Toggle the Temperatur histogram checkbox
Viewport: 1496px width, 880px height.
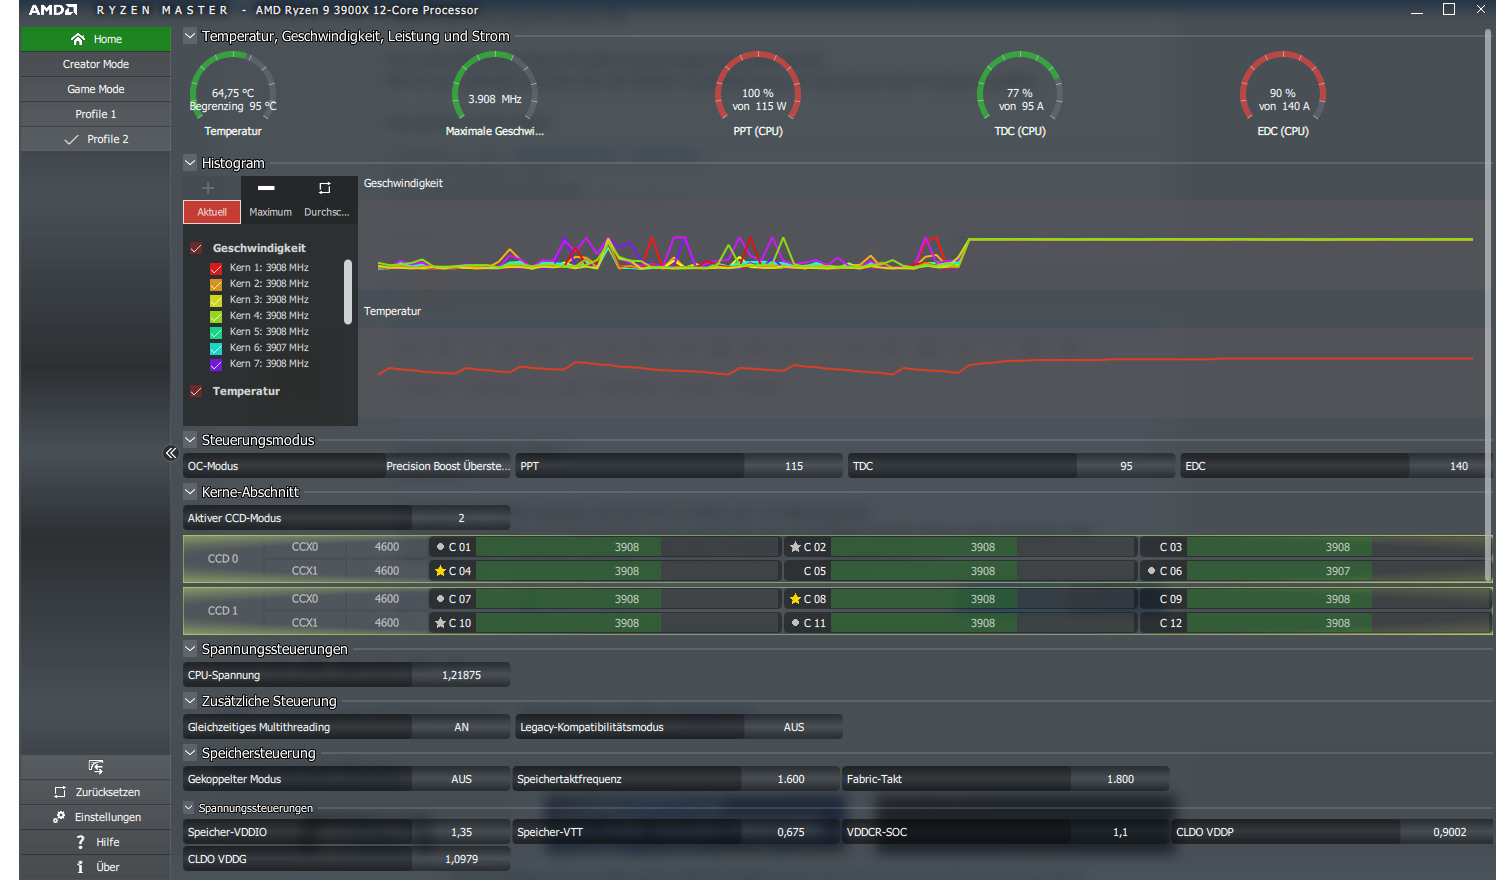click(196, 391)
